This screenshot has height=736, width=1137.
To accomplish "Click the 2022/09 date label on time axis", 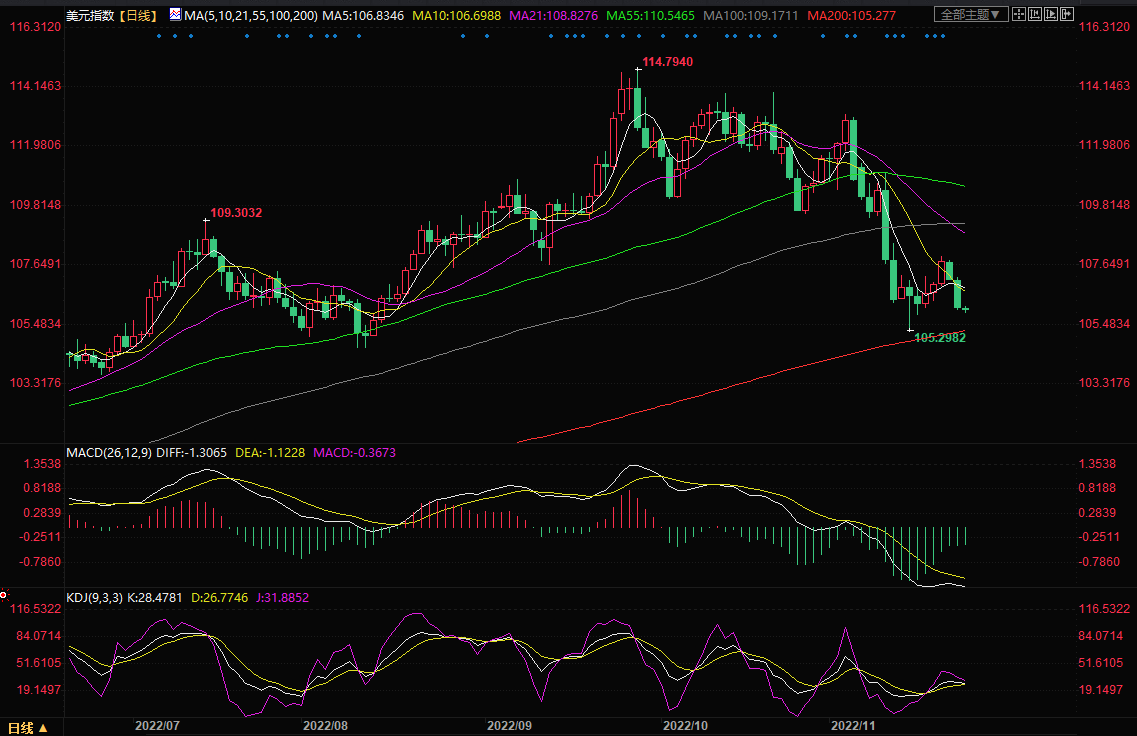I will click(x=511, y=722).
